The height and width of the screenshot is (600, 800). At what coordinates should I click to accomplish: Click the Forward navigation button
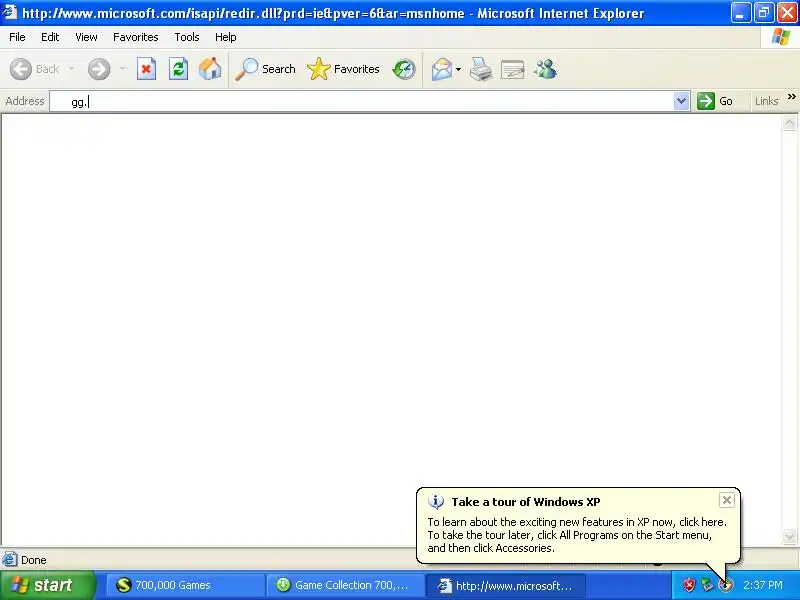point(99,69)
